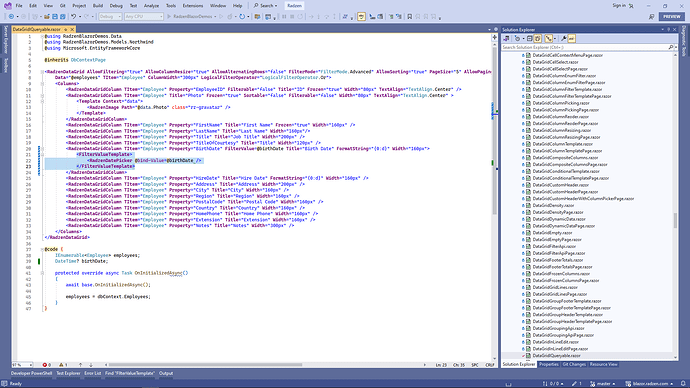Open the Server Explorer side tab
The height and width of the screenshot is (388, 690).
[6, 40]
